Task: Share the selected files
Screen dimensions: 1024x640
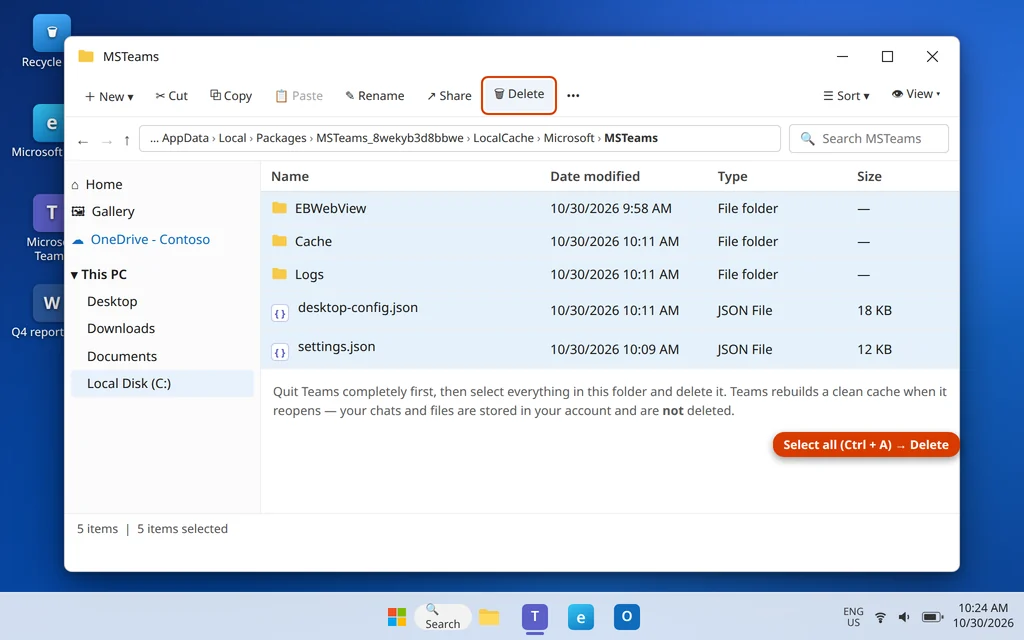Action: (x=449, y=95)
